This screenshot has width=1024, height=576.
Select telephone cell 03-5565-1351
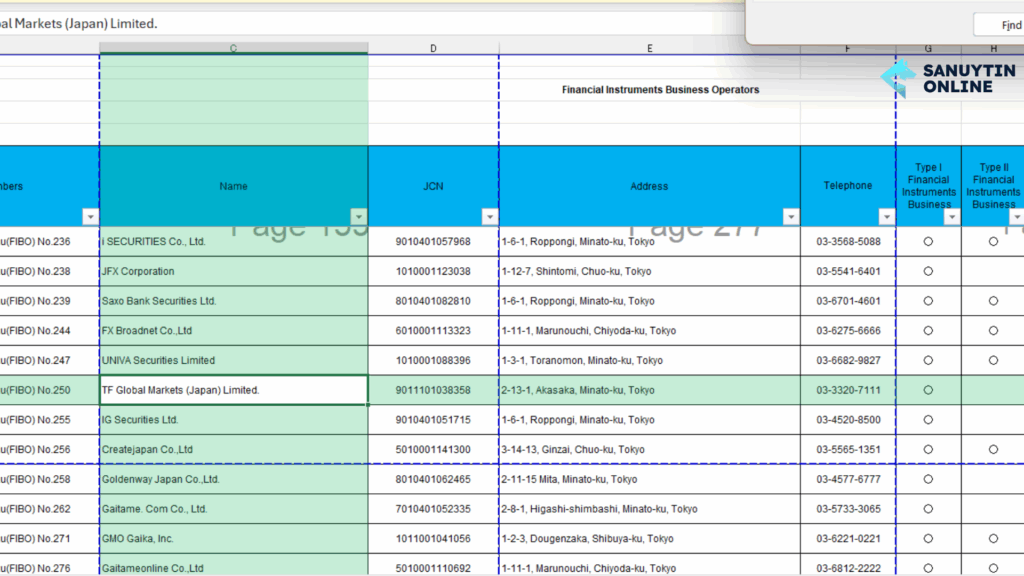point(848,449)
